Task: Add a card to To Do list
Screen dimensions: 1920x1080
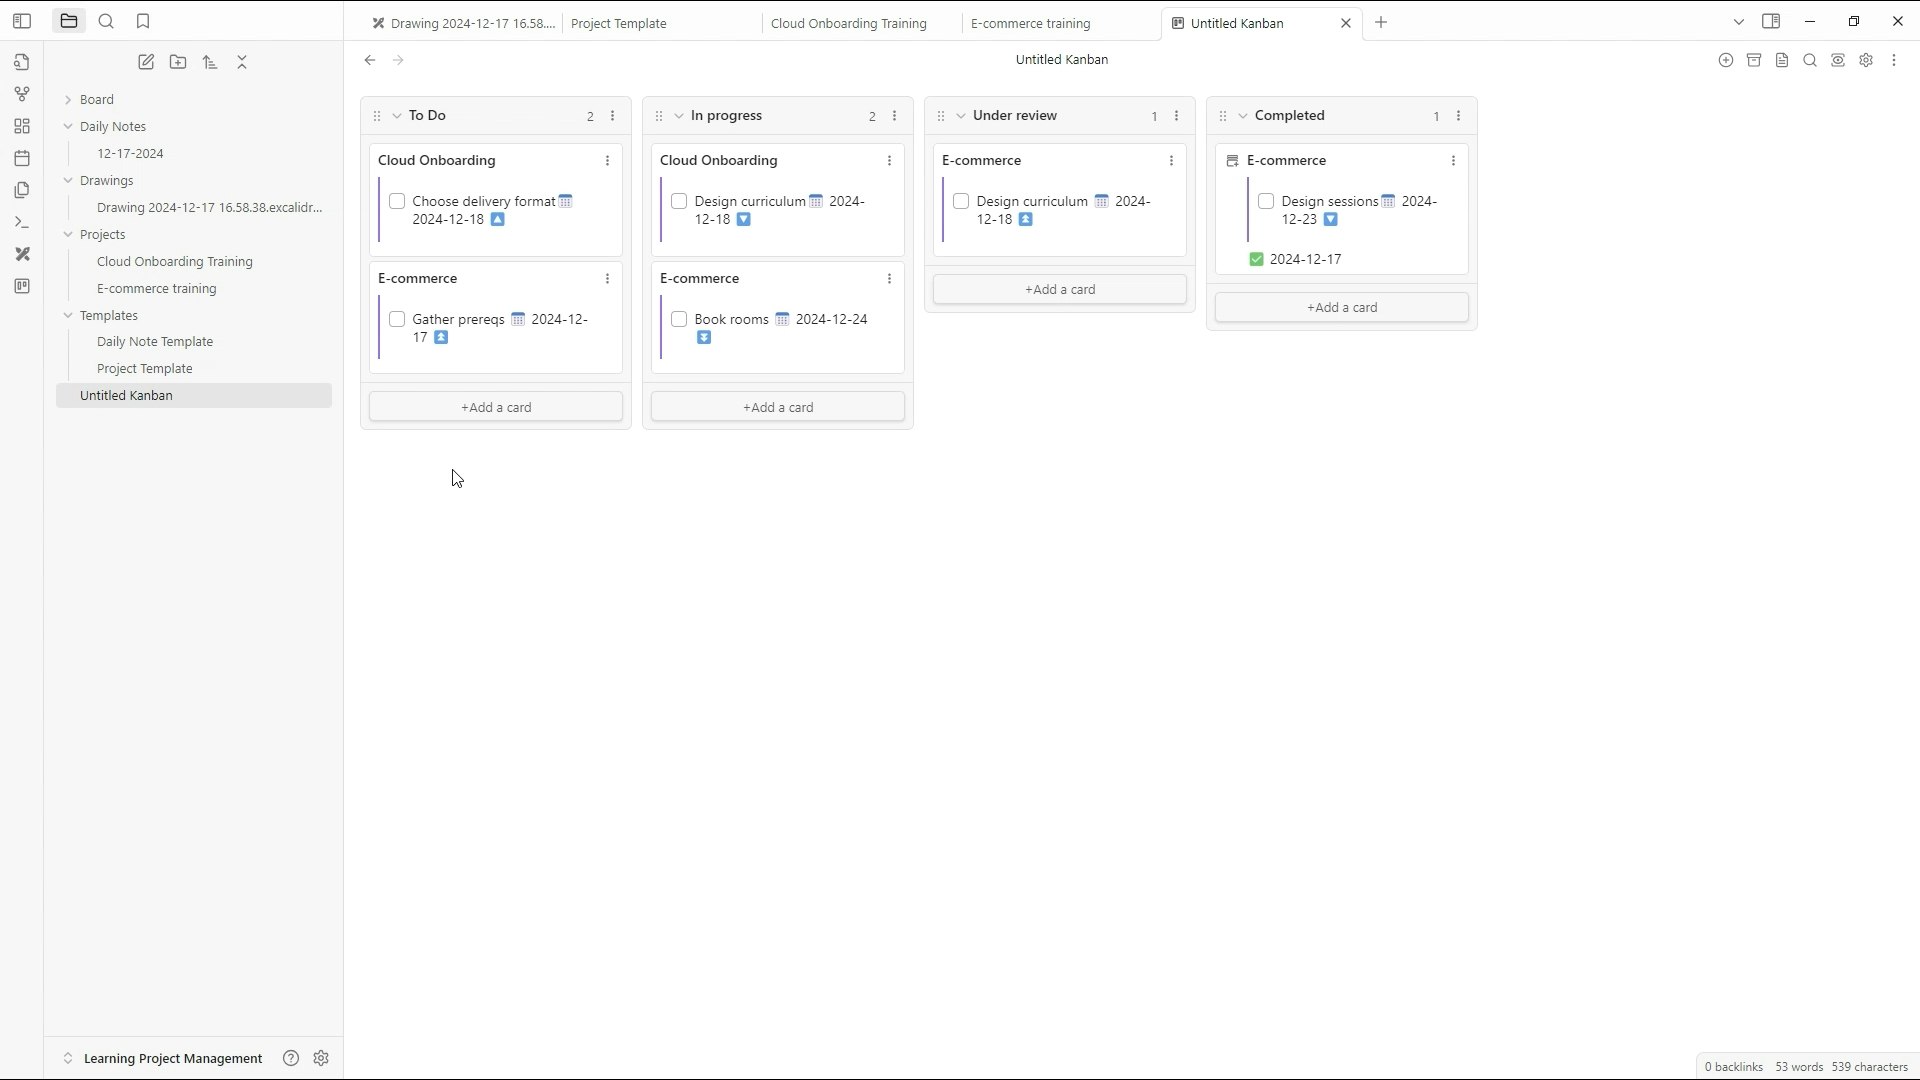Action: pyautogui.click(x=495, y=407)
